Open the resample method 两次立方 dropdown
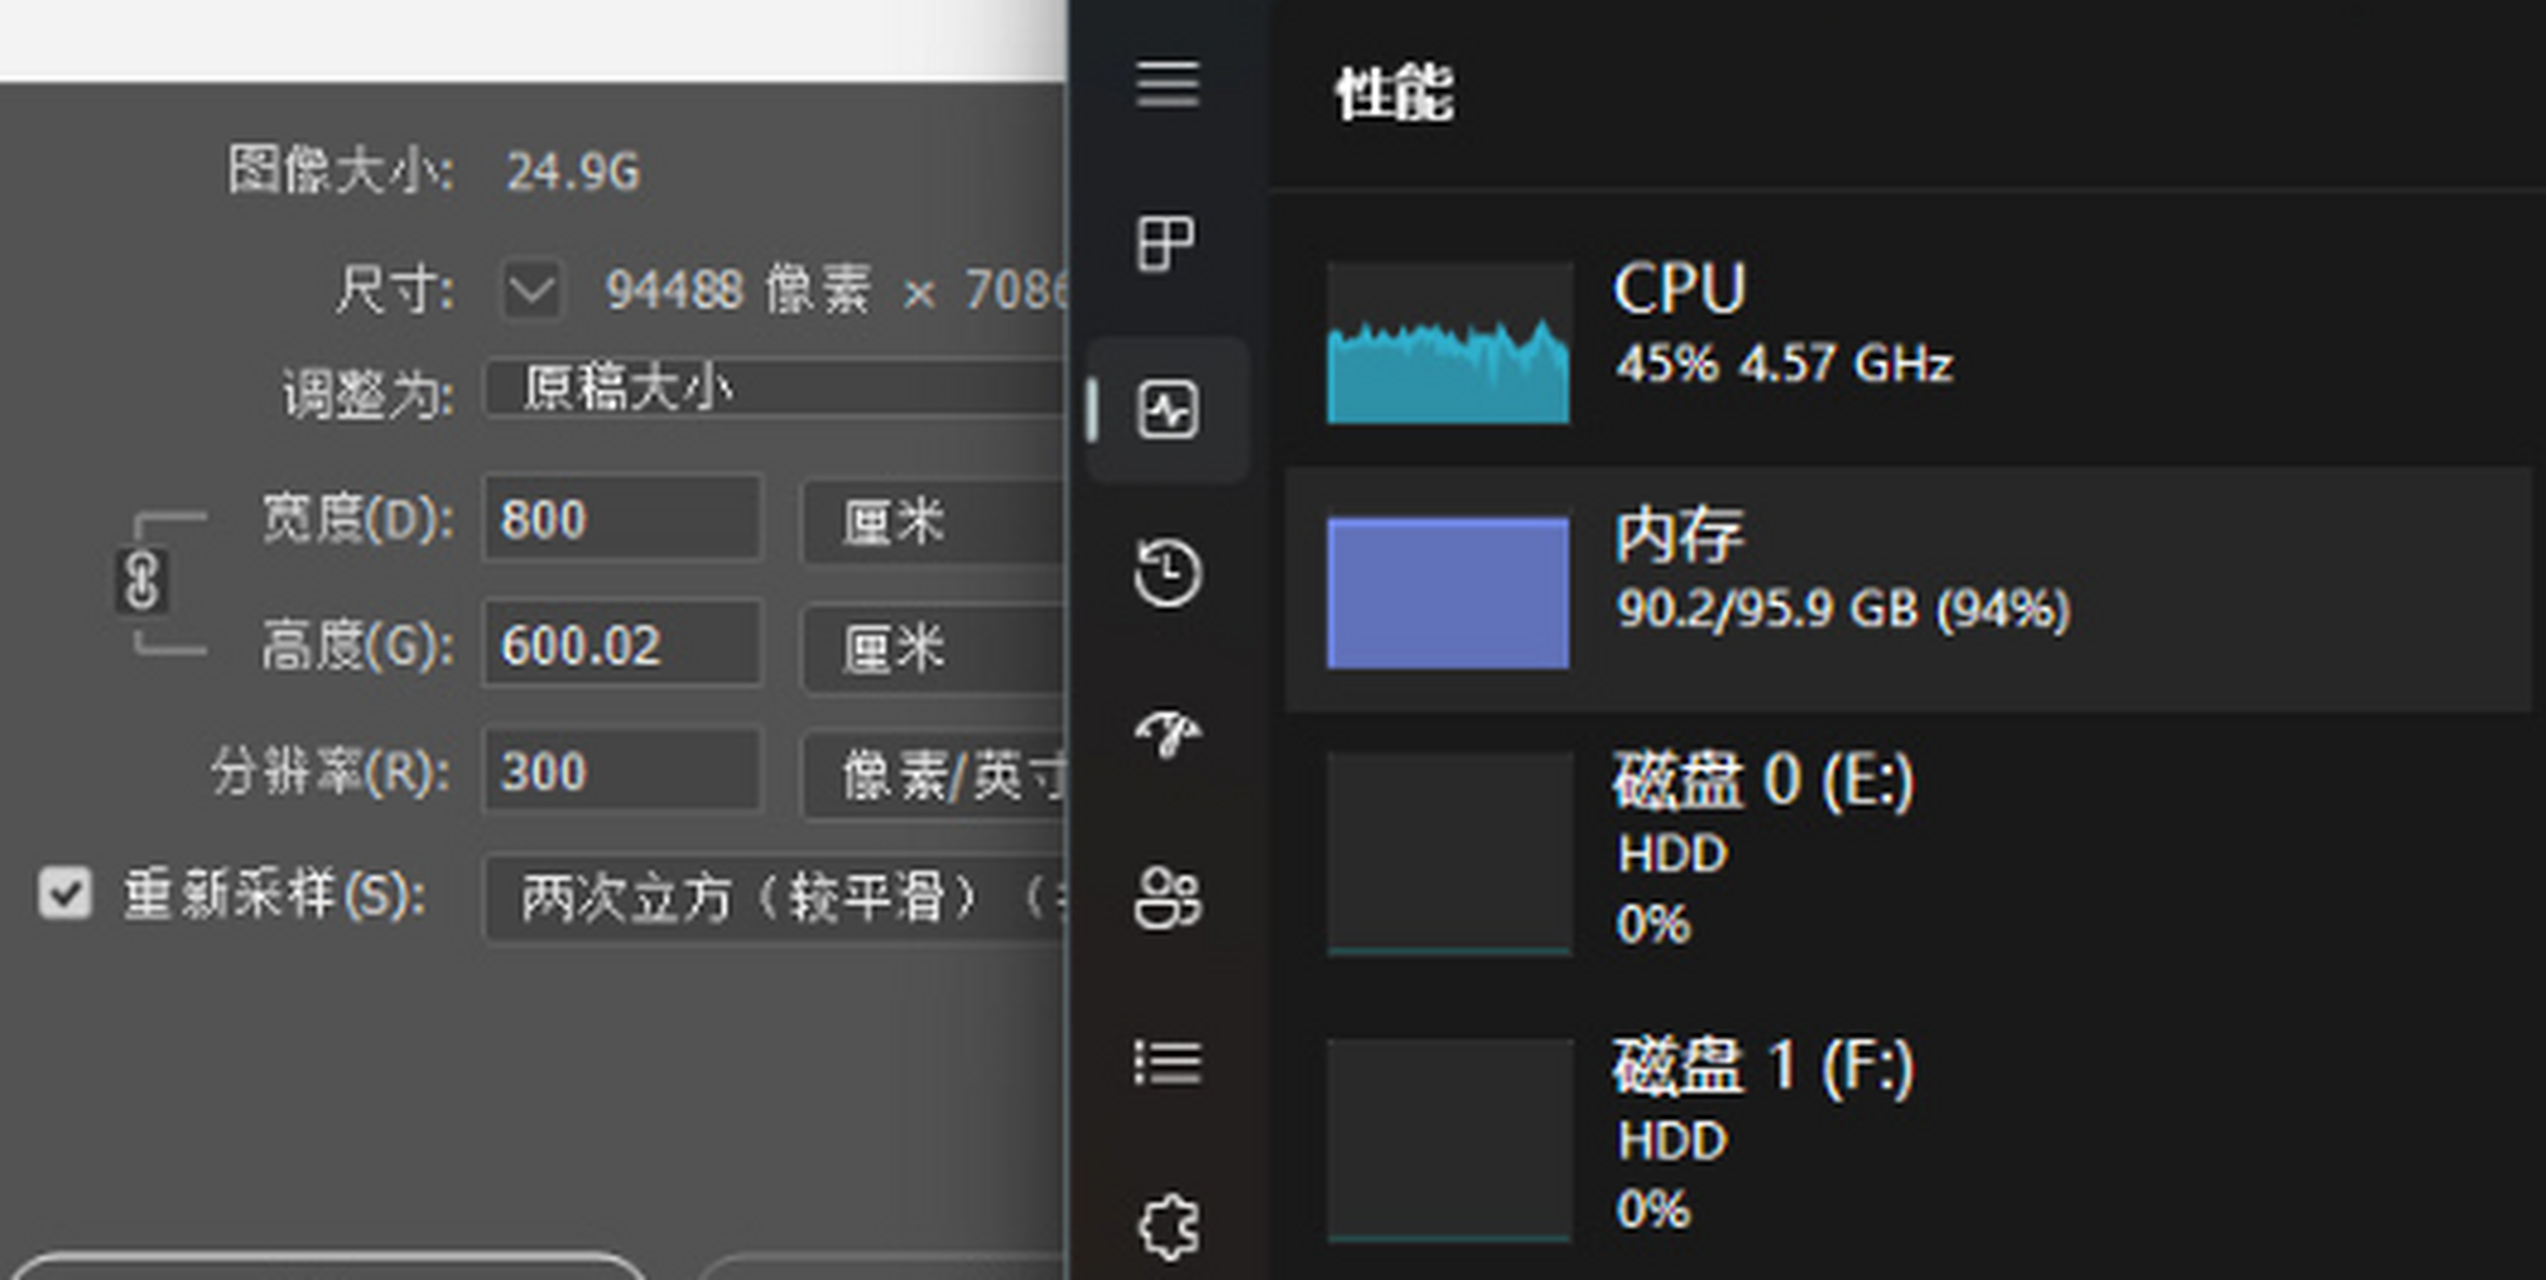This screenshot has width=2546, height=1280. pyautogui.click(x=775, y=898)
